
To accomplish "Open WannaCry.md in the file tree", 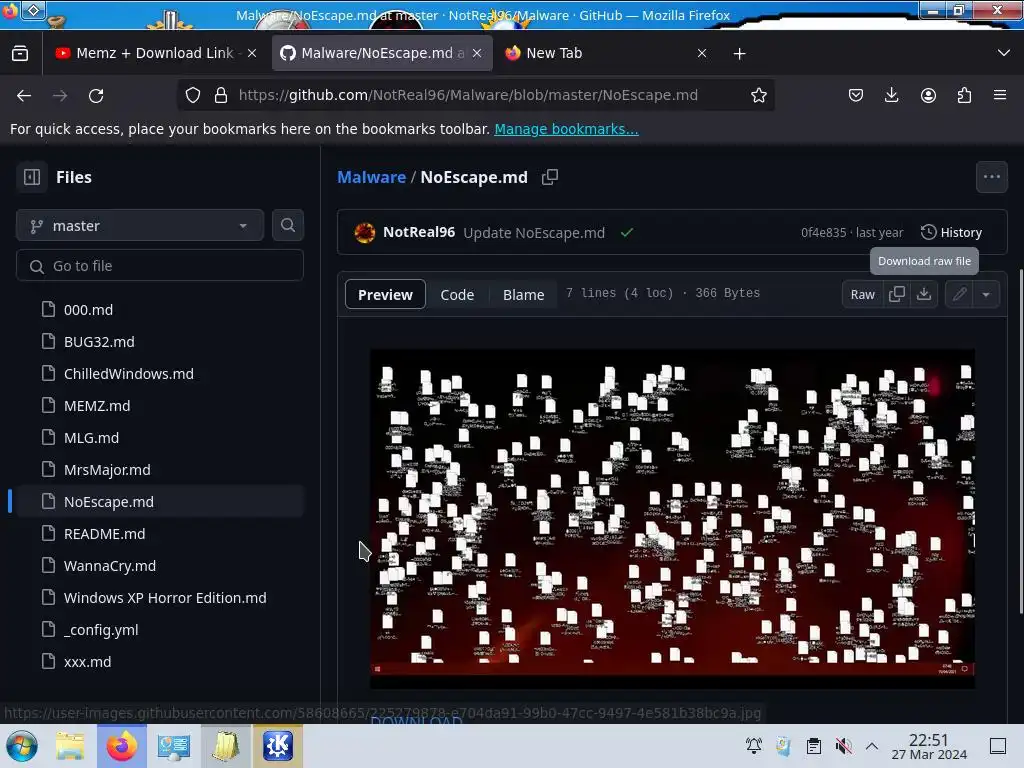I will click(x=160, y=566).
